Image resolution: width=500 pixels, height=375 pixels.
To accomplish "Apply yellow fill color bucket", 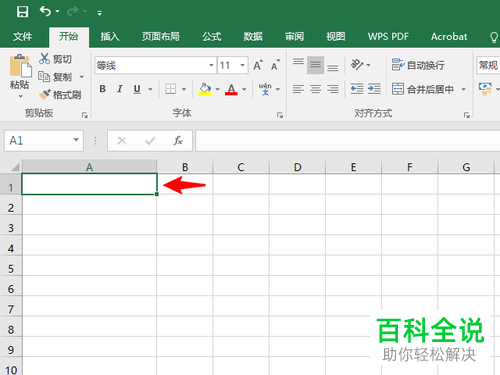I will 205,89.
